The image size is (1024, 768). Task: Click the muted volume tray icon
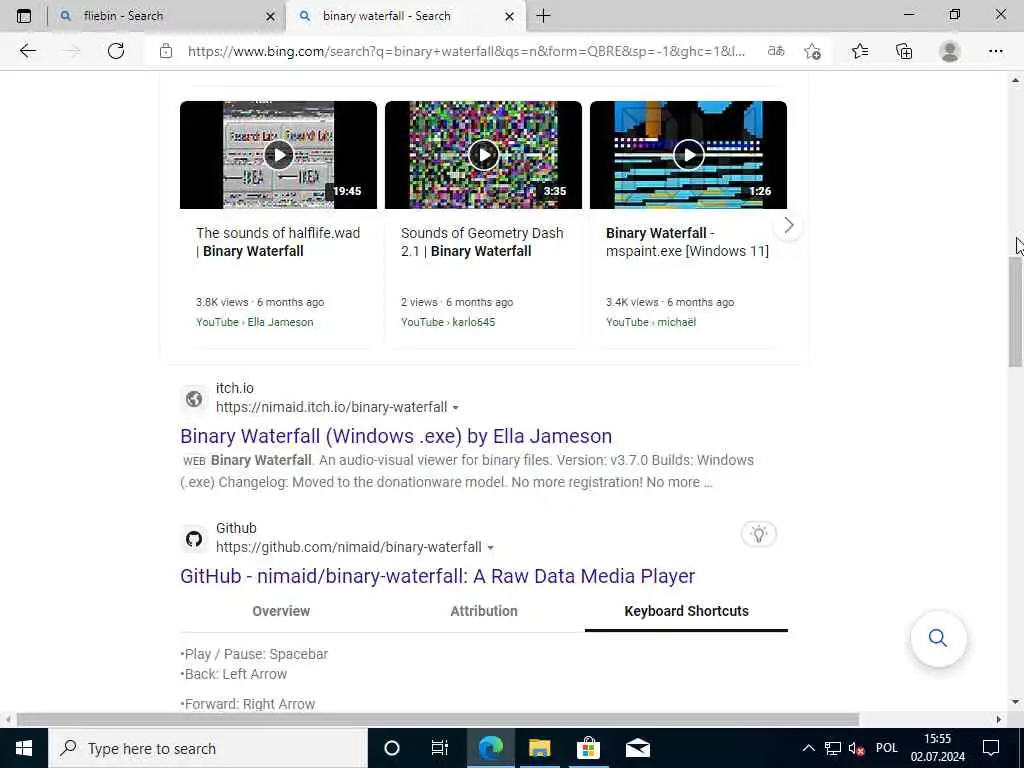[856, 748]
